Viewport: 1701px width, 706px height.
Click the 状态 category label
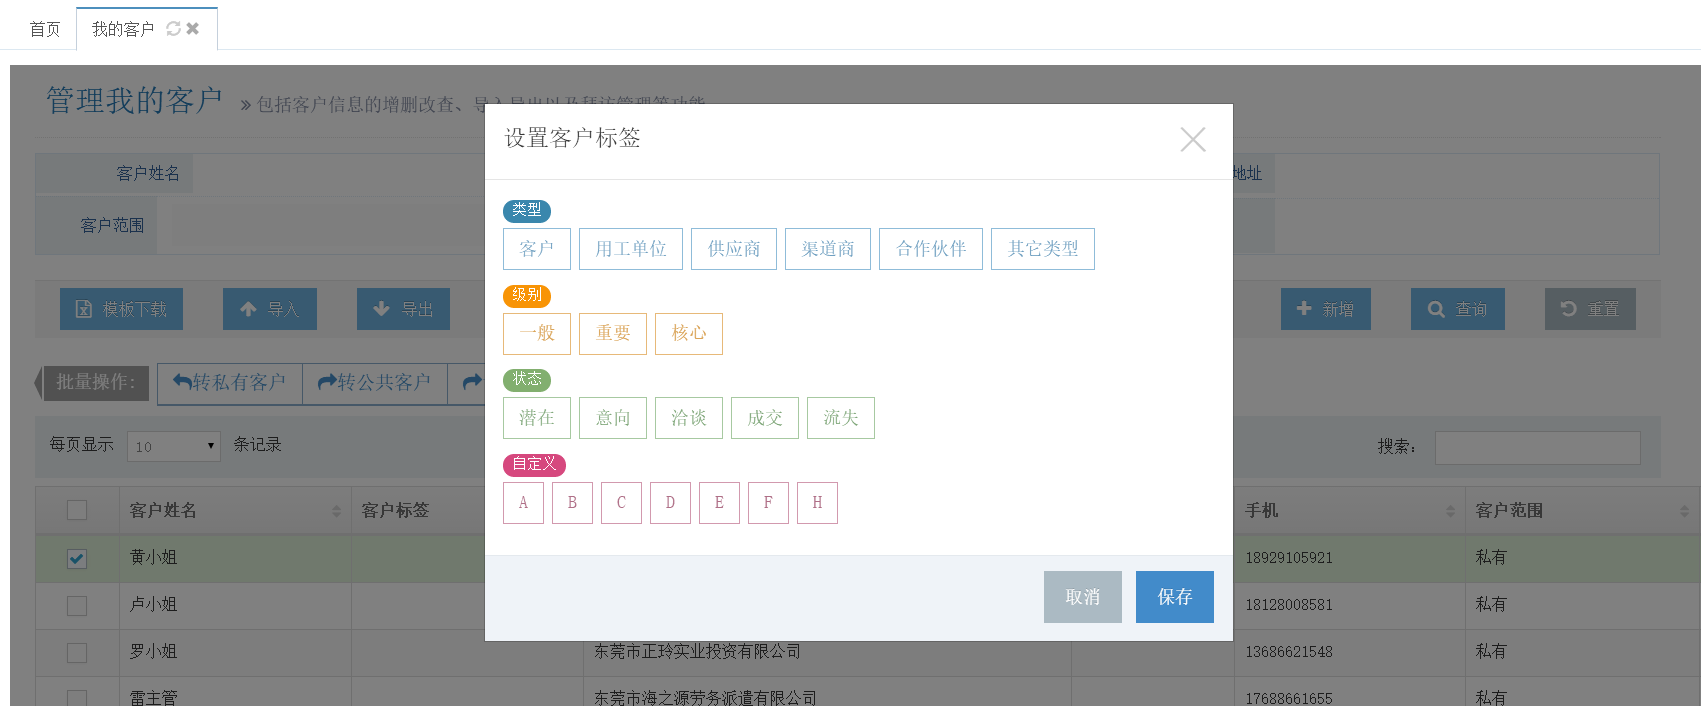pos(527,380)
